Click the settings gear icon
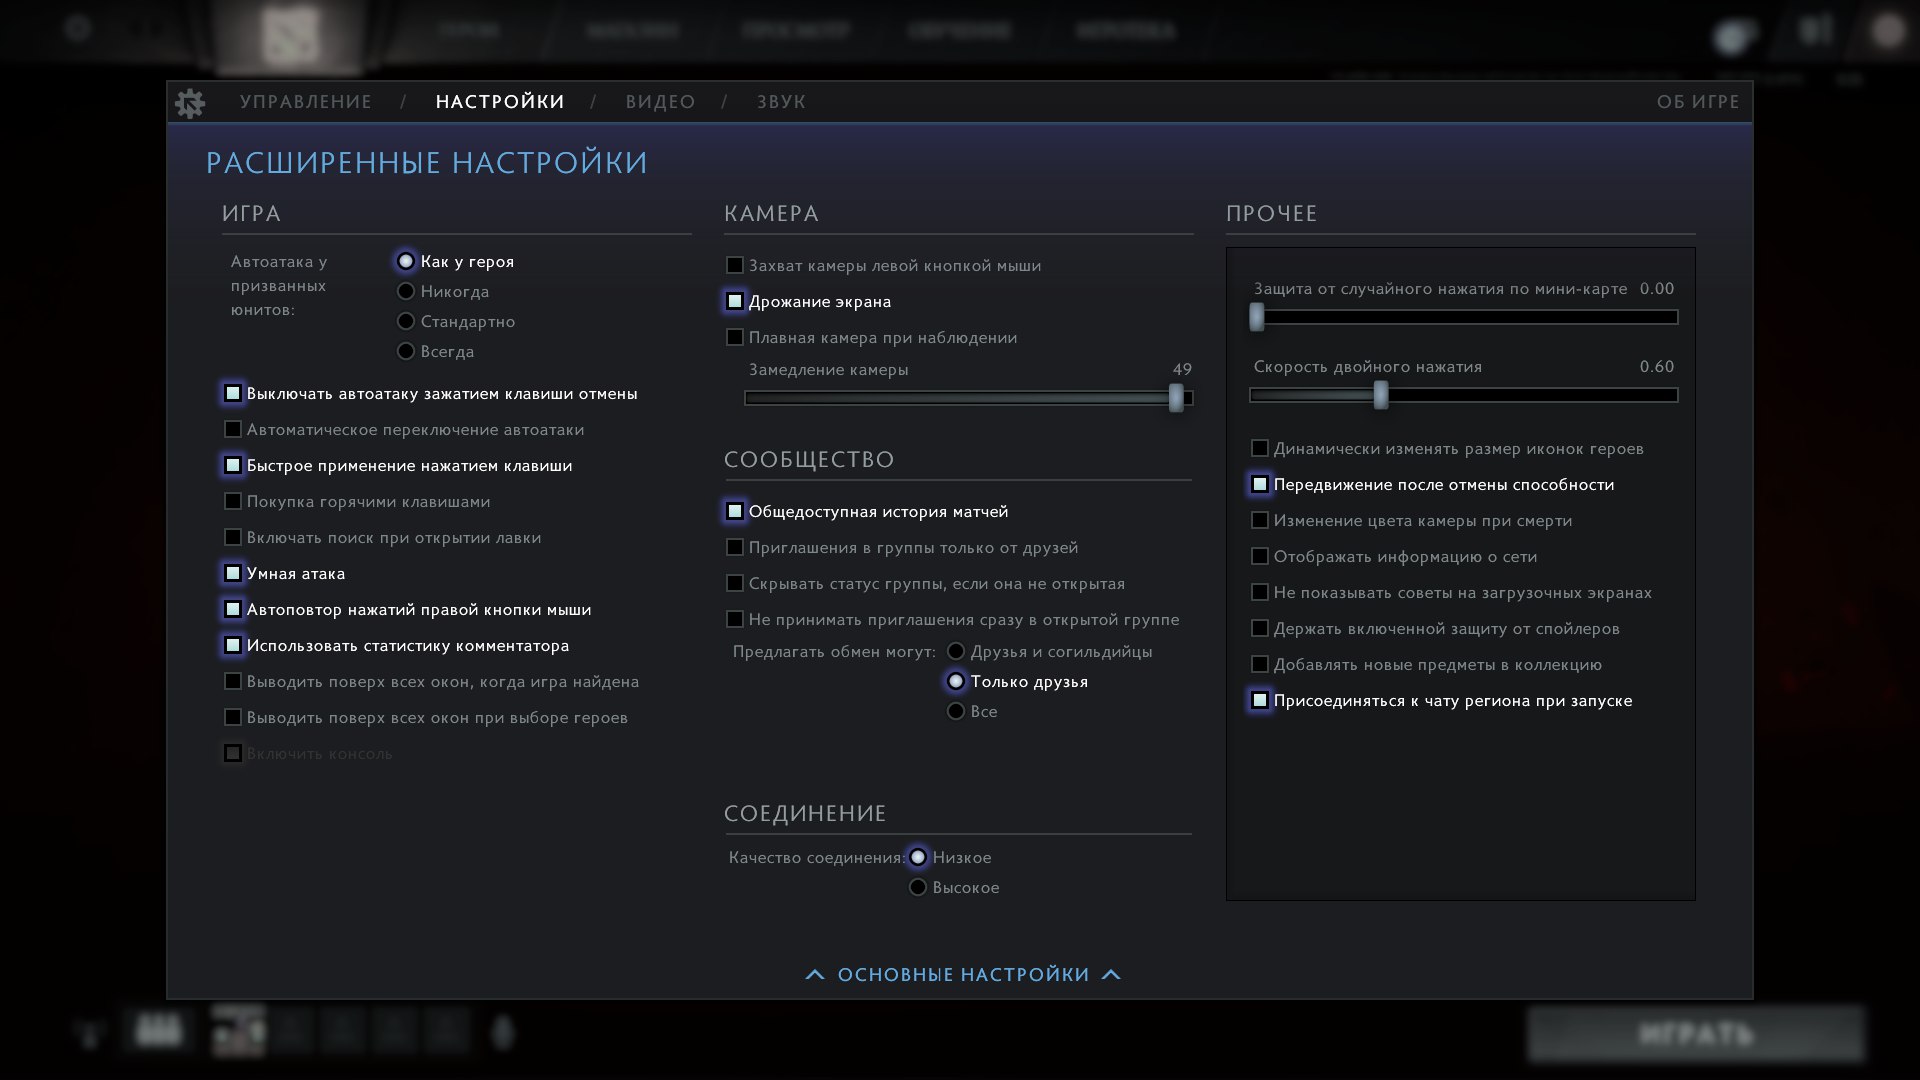 [x=190, y=102]
